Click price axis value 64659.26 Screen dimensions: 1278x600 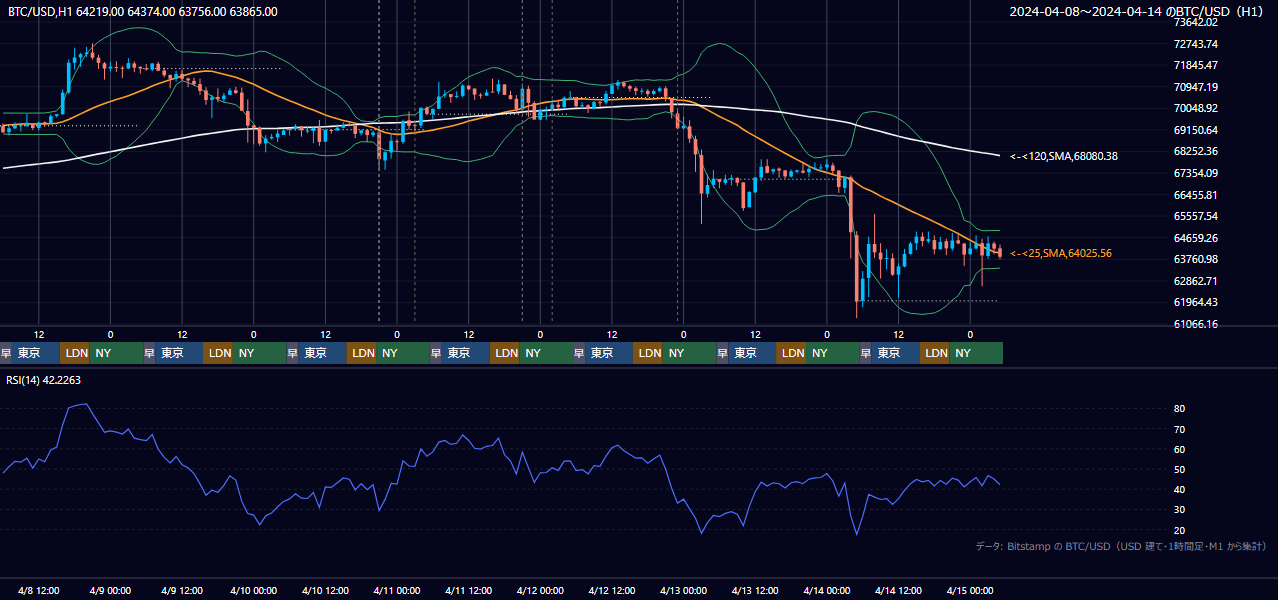click(x=1195, y=238)
